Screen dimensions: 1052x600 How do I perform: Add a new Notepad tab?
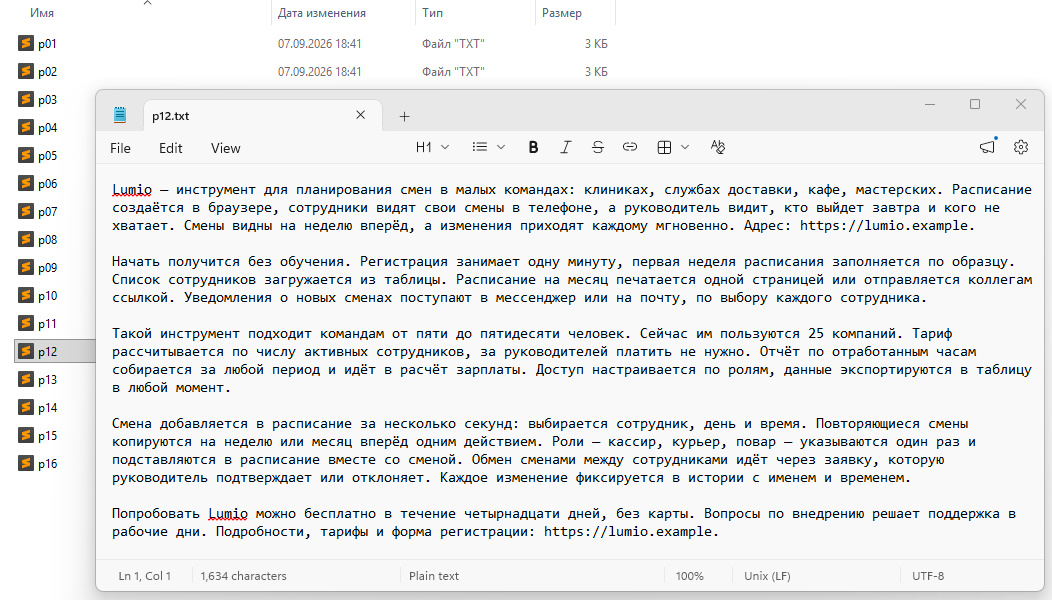point(404,117)
